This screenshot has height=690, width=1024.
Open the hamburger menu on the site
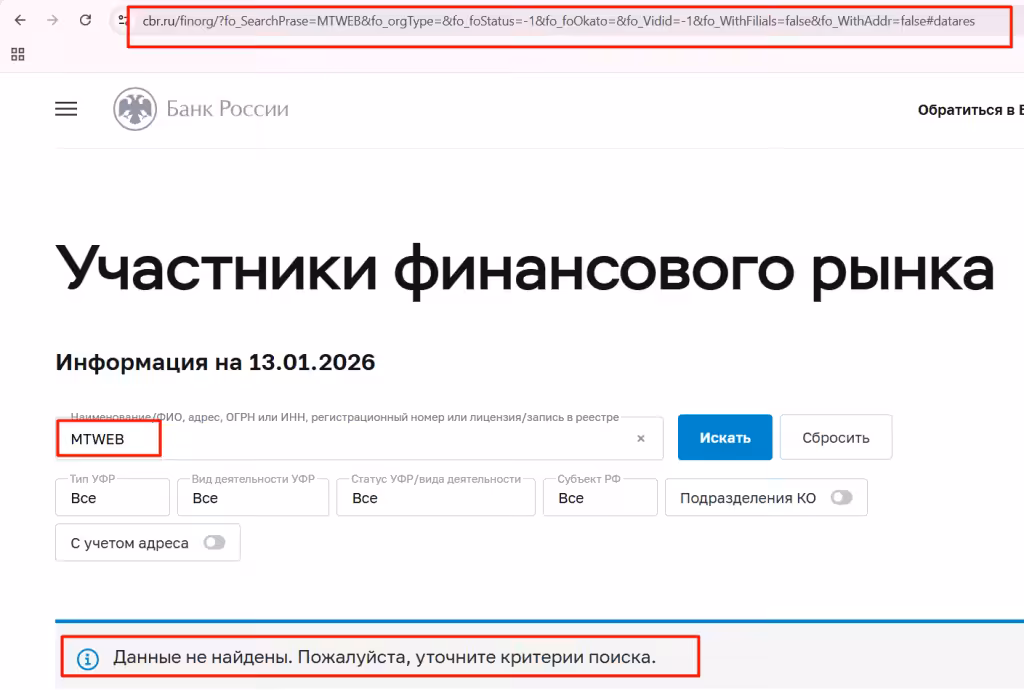click(66, 109)
